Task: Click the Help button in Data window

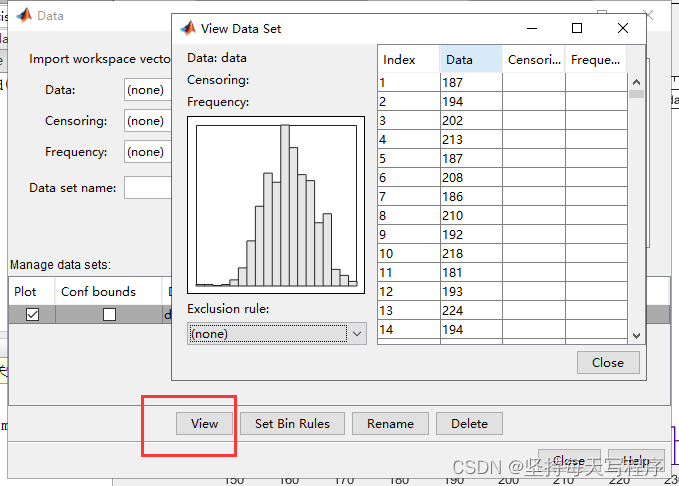Action: 636,460
